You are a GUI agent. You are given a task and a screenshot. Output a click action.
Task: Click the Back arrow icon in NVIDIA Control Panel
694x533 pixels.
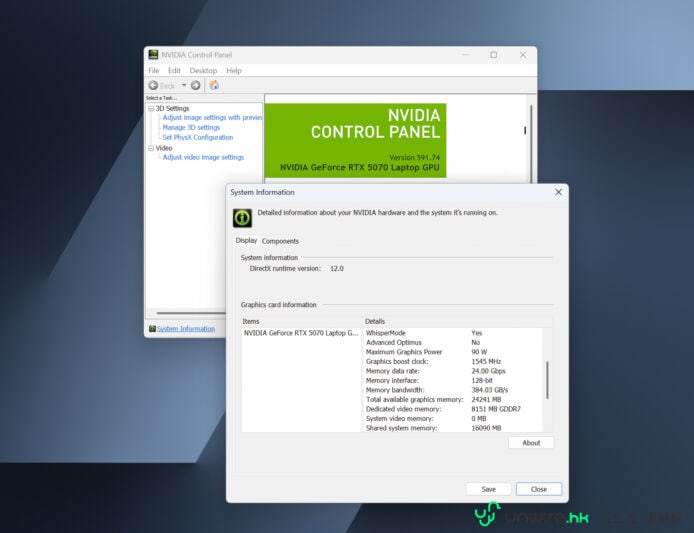coord(153,85)
